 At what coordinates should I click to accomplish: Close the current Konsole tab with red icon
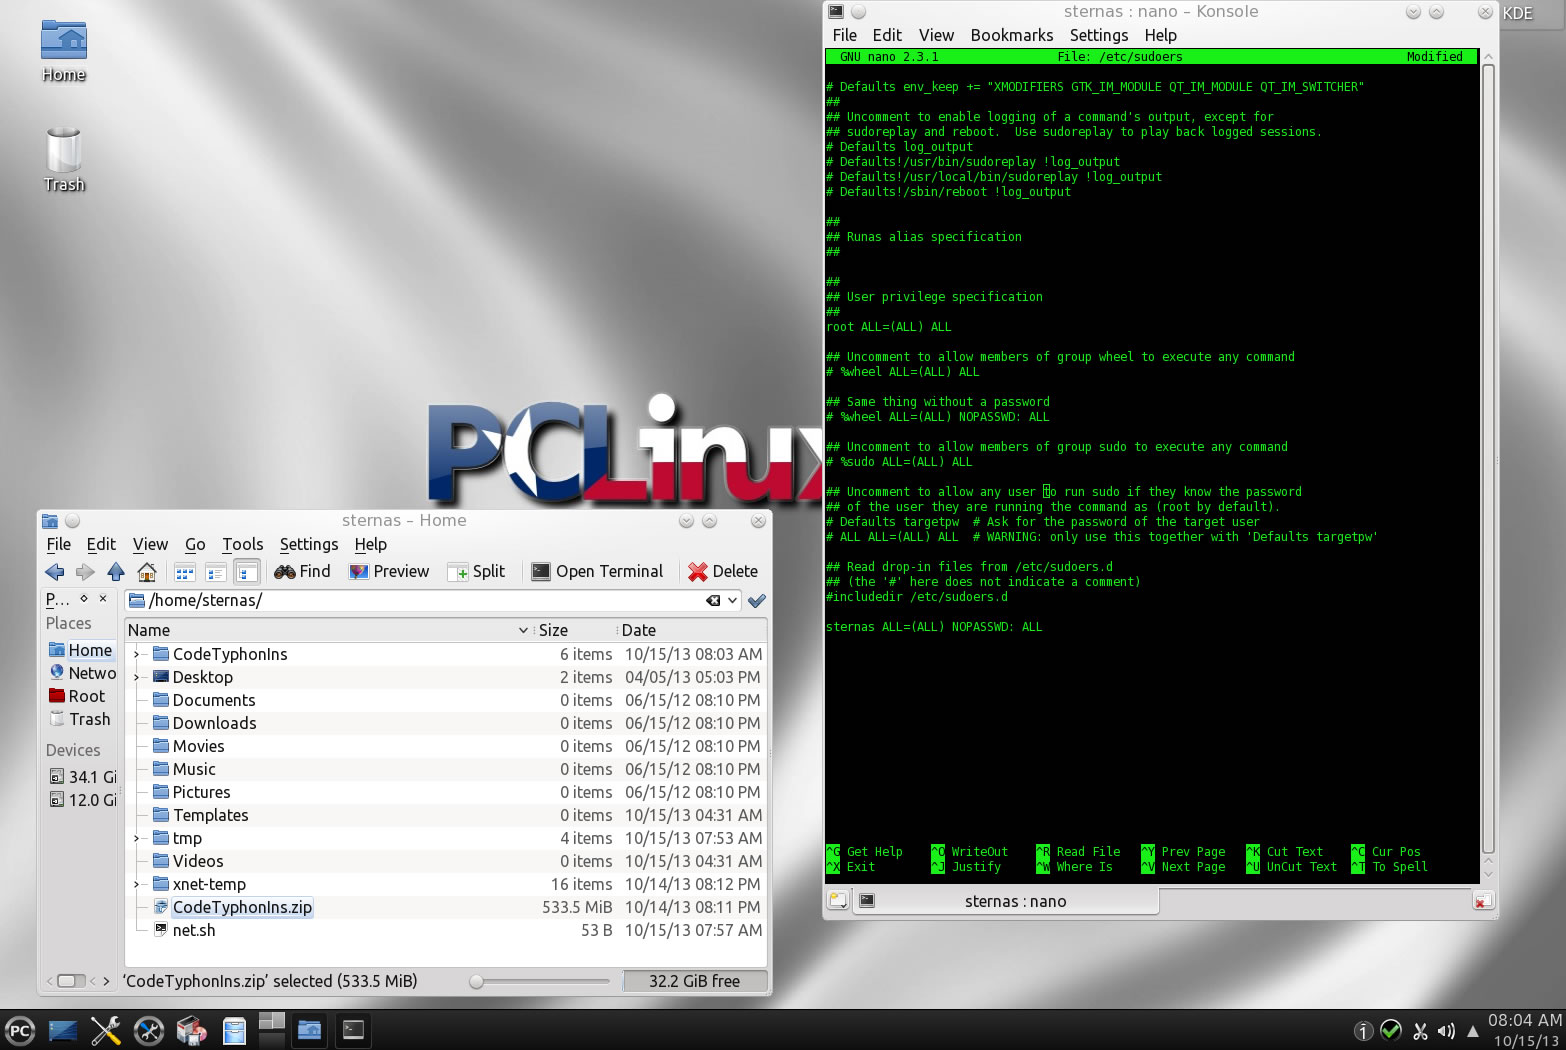pyautogui.click(x=1482, y=901)
